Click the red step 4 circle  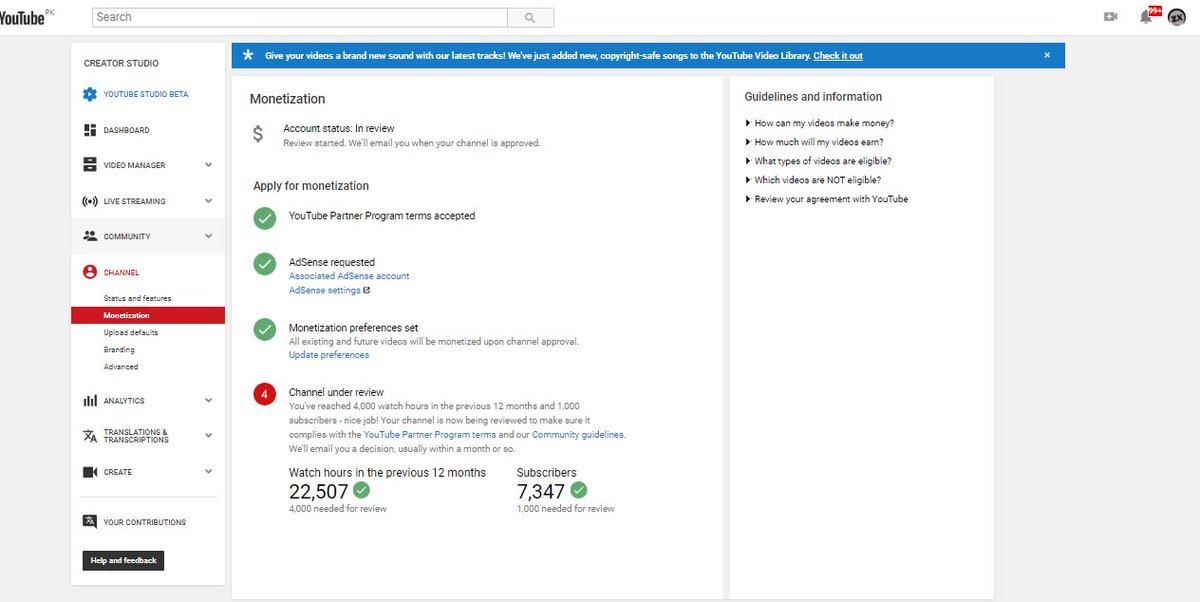[264, 394]
